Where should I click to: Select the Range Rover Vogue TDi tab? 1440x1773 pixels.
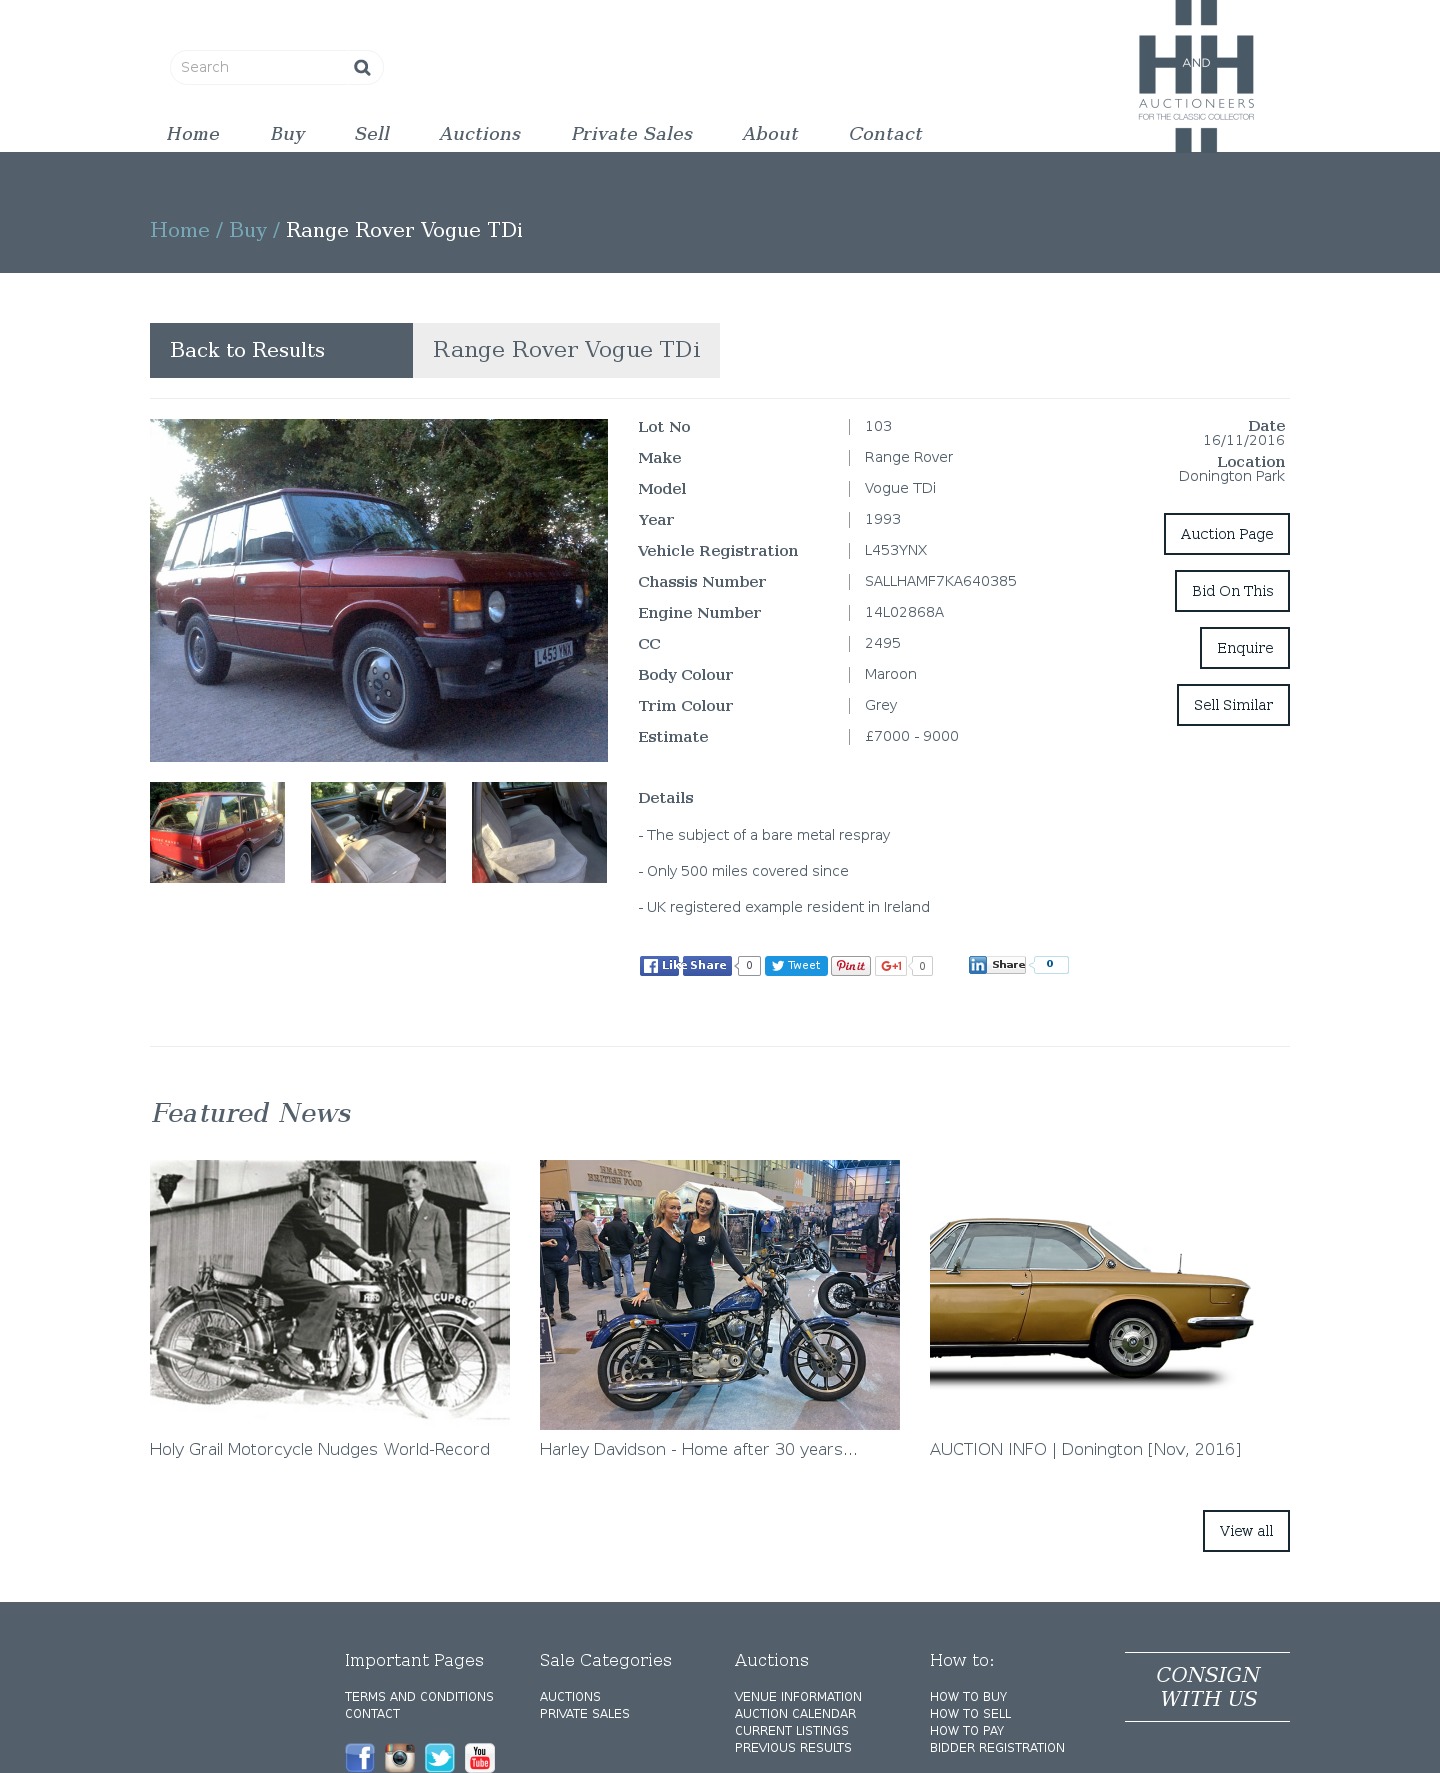(x=566, y=350)
